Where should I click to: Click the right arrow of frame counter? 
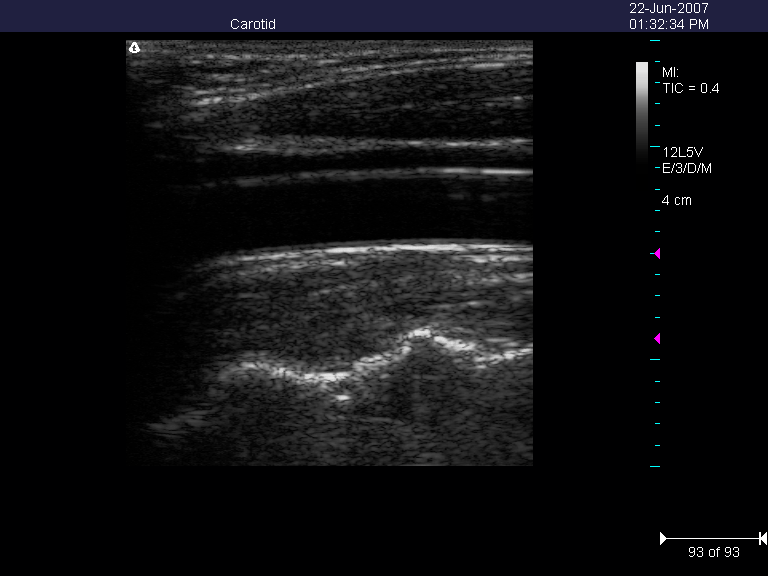tap(762, 539)
